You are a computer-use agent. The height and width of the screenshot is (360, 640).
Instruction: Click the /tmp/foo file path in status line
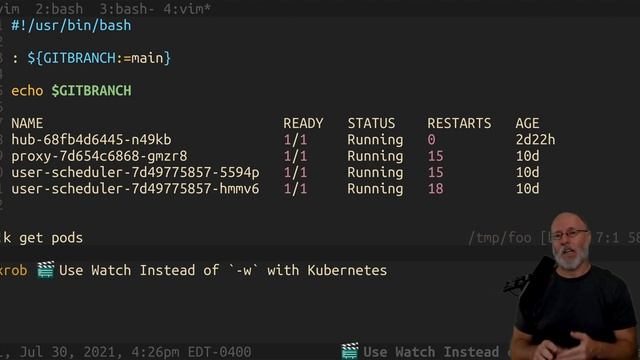pos(500,238)
